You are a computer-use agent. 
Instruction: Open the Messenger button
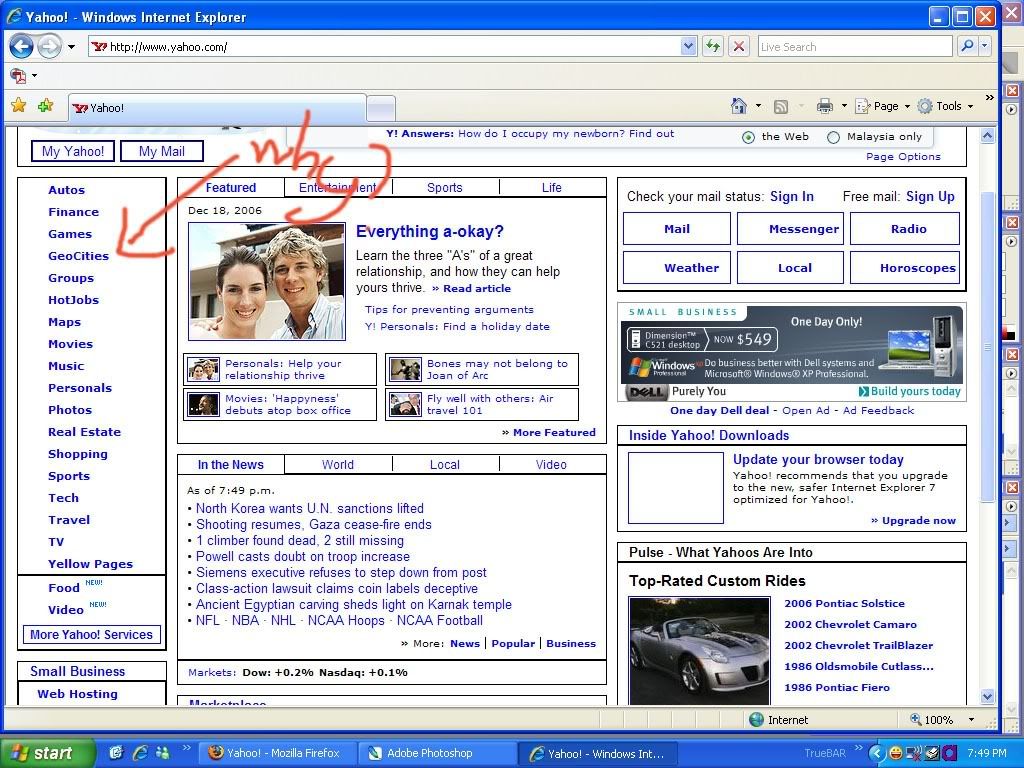(x=790, y=229)
